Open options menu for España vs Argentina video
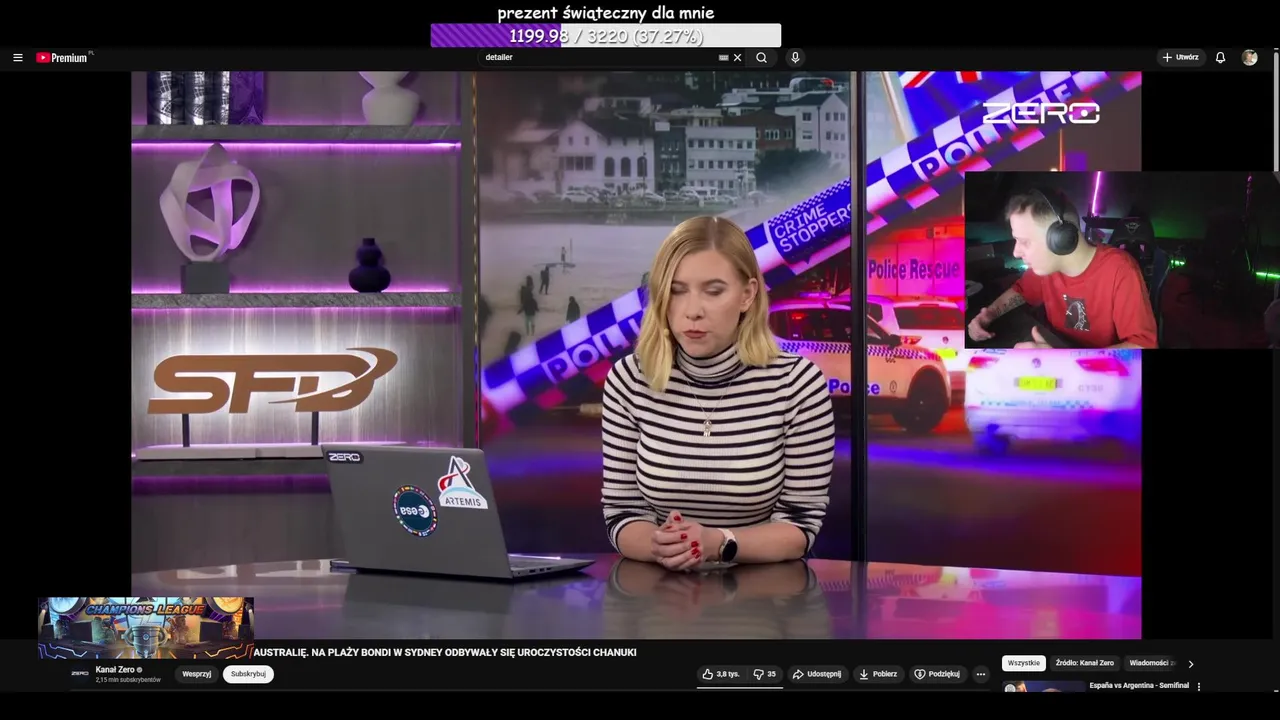 coord(1199,687)
